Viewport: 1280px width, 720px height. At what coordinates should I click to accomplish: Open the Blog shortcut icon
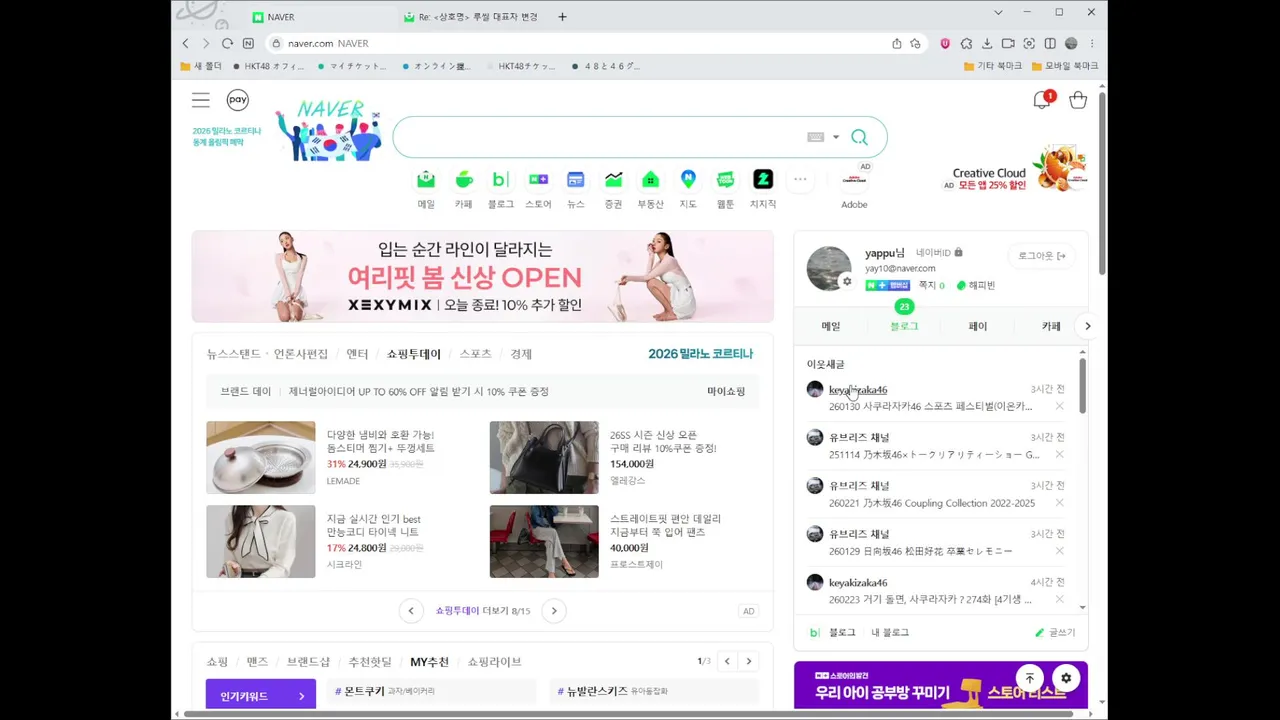(500, 180)
